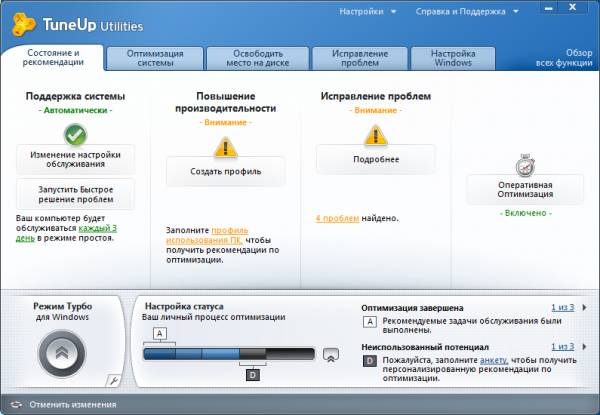Select the Состояние и рекомендации tab
Image resolution: width=600 pixels, height=415 pixels.
coord(53,58)
